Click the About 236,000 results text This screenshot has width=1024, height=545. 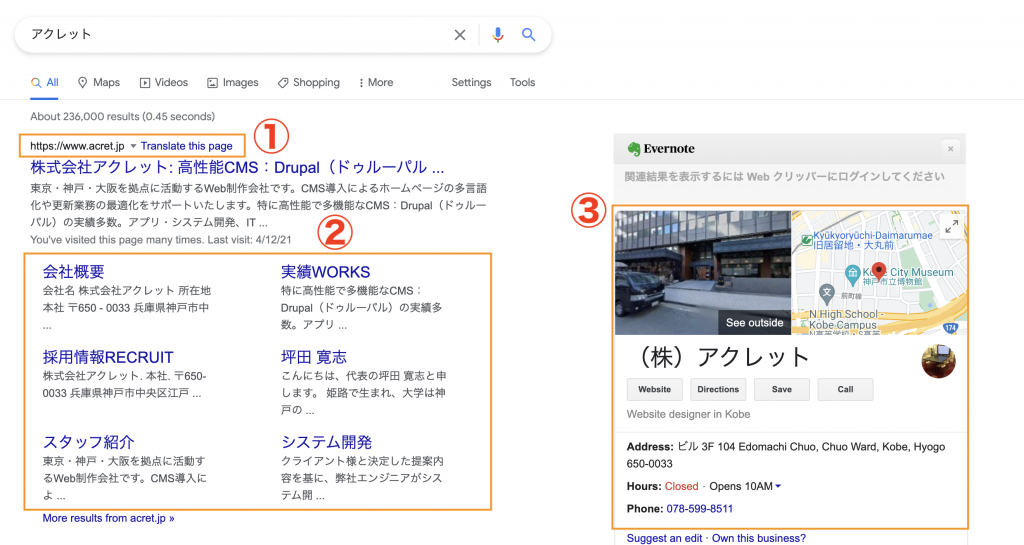pos(122,117)
